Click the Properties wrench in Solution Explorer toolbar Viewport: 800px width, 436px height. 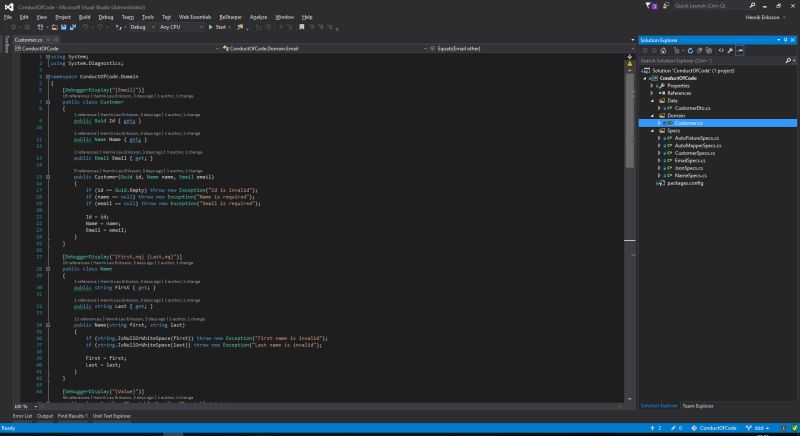730,50
